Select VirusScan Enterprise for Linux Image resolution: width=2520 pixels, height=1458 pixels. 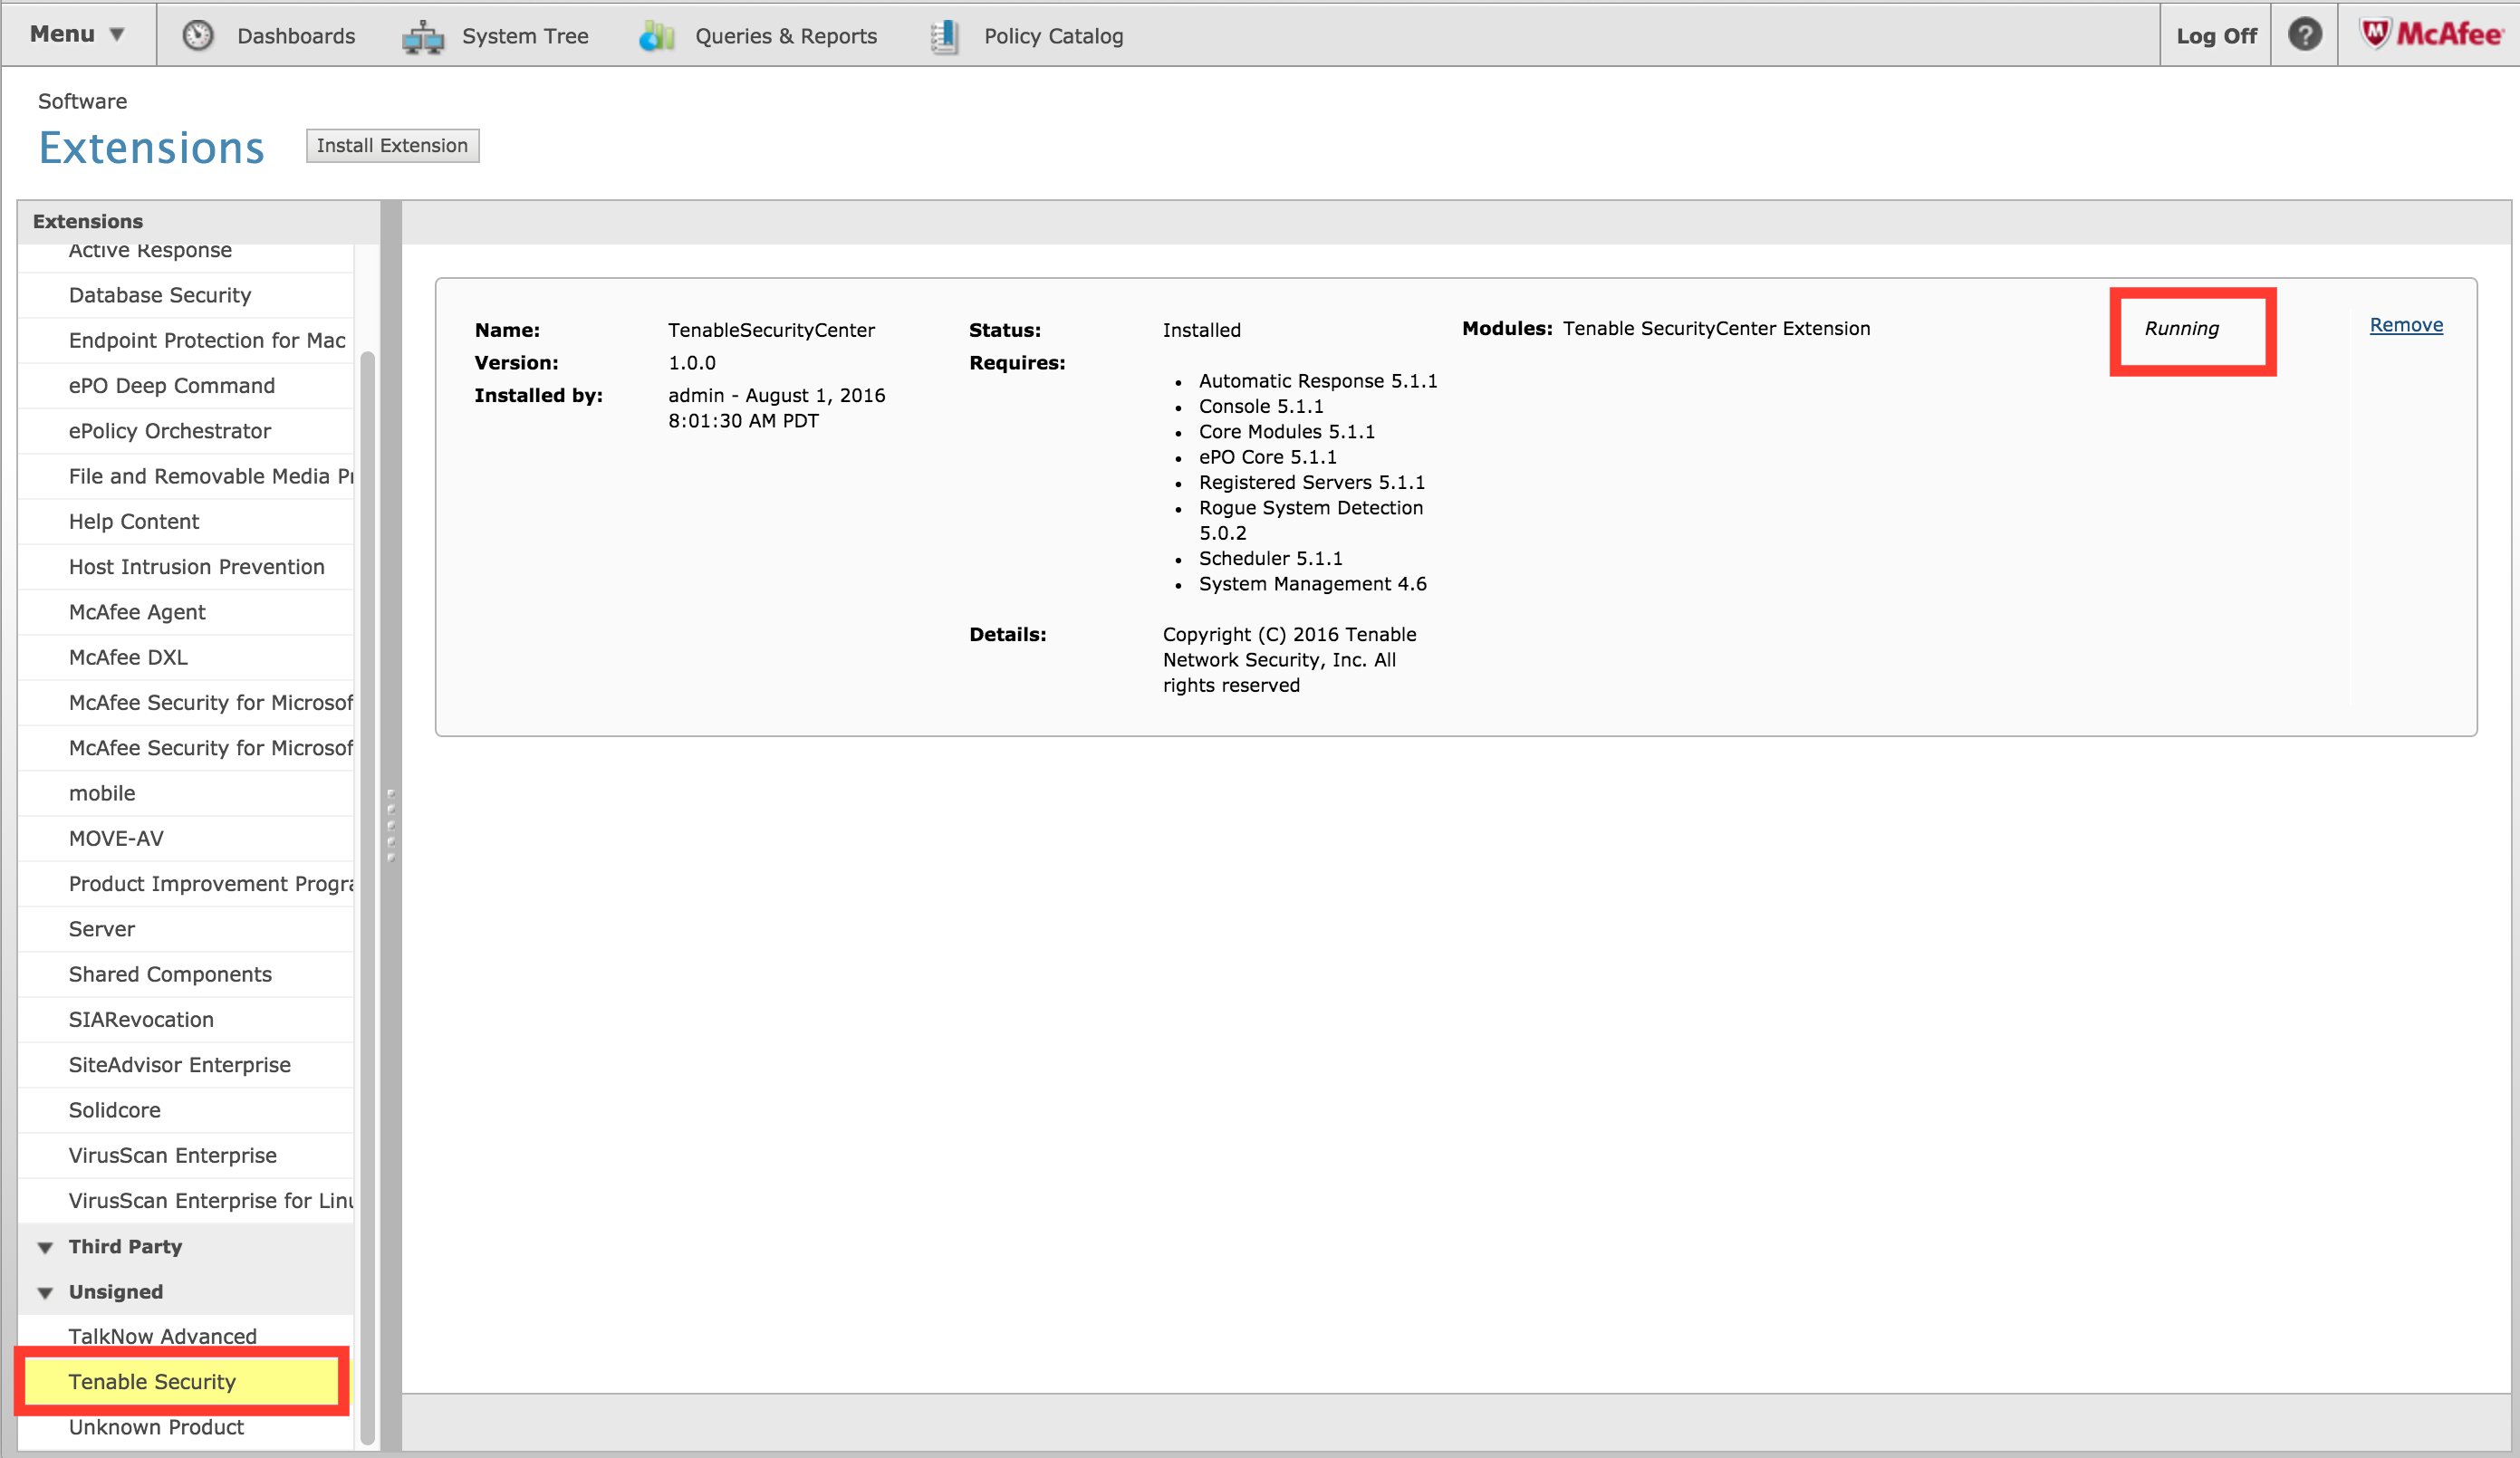pos(186,1200)
